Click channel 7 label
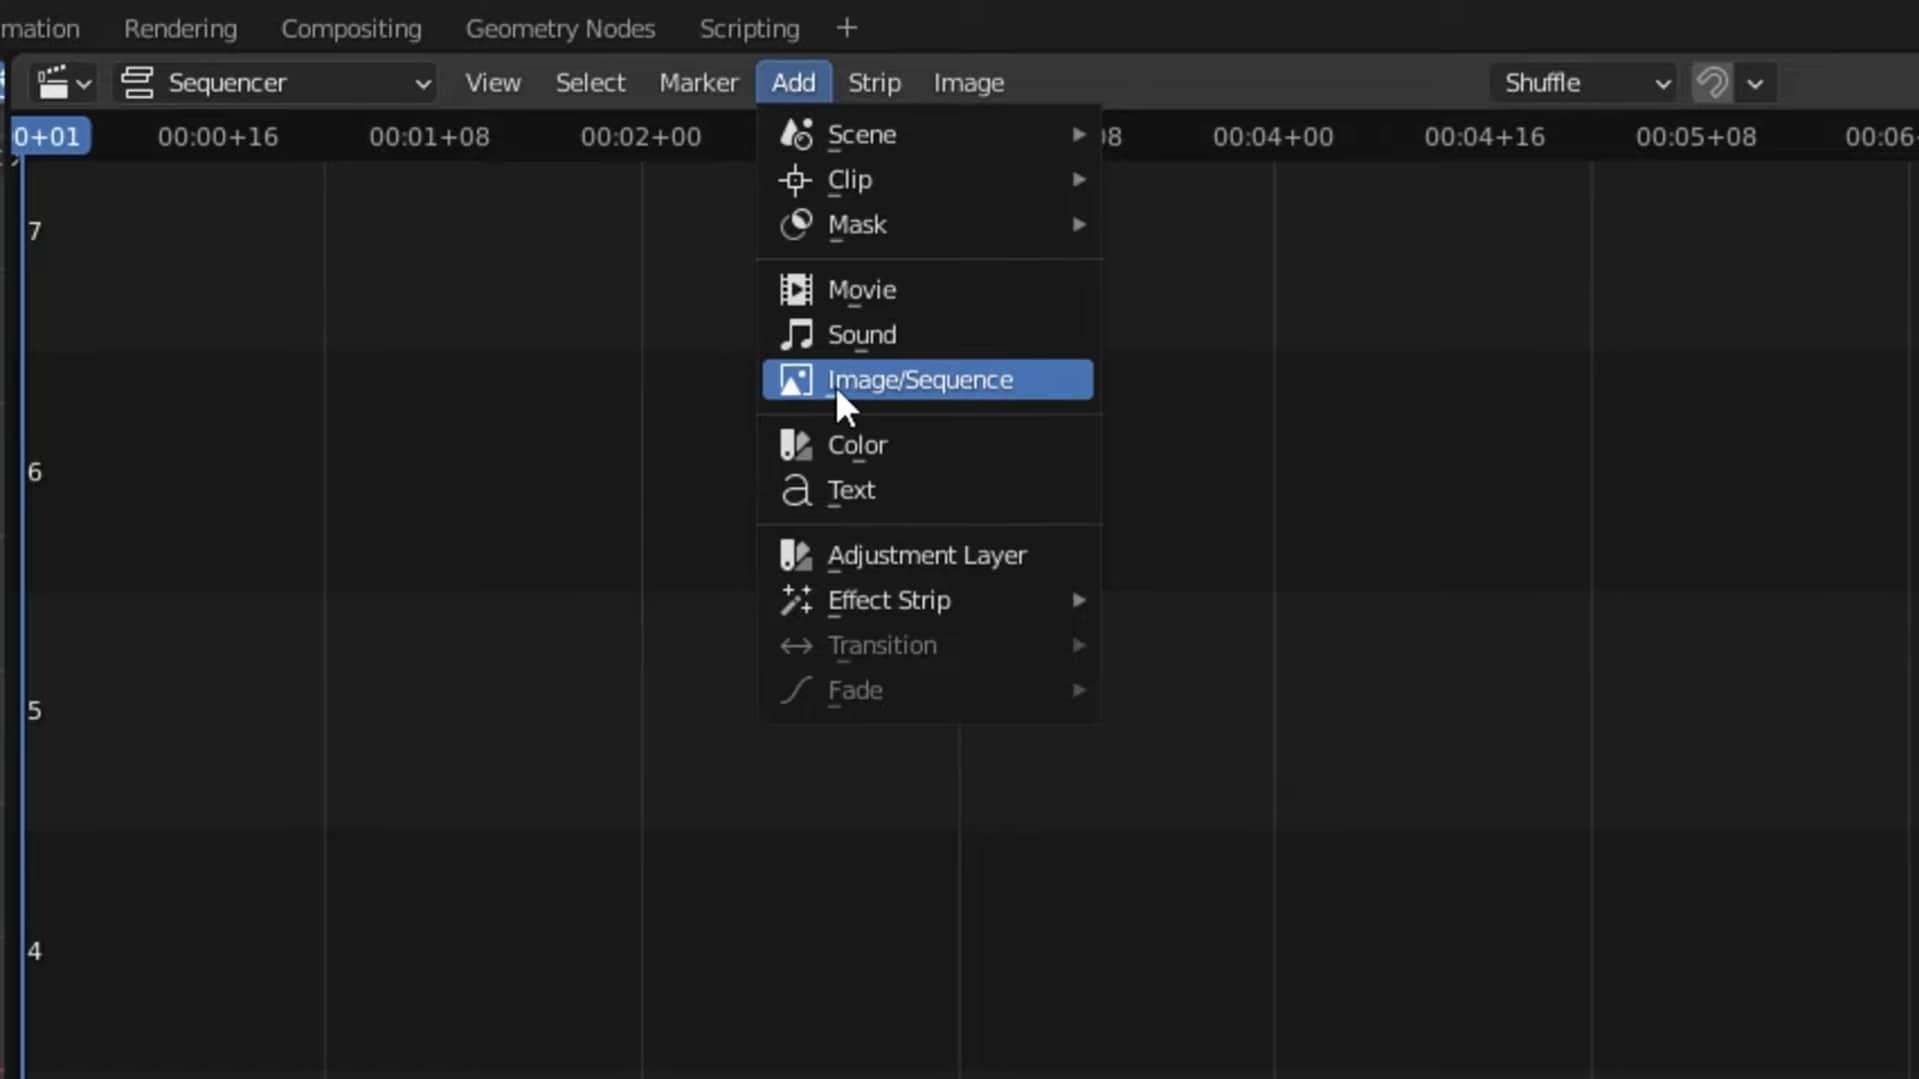1919x1079 pixels. [x=35, y=232]
